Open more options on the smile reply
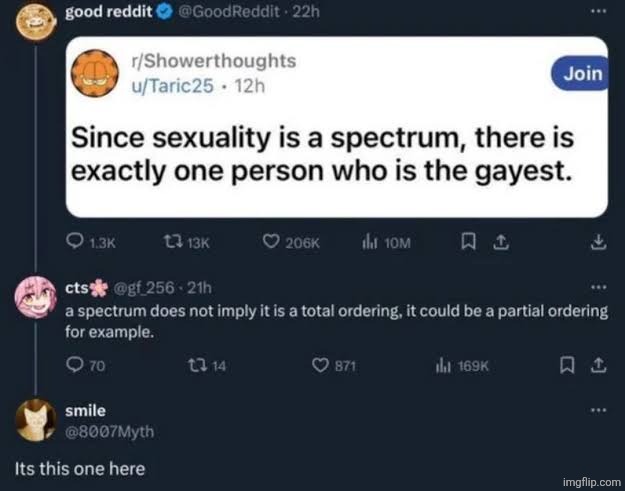Image resolution: width=625 pixels, height=491 pixels. [599, 411]
